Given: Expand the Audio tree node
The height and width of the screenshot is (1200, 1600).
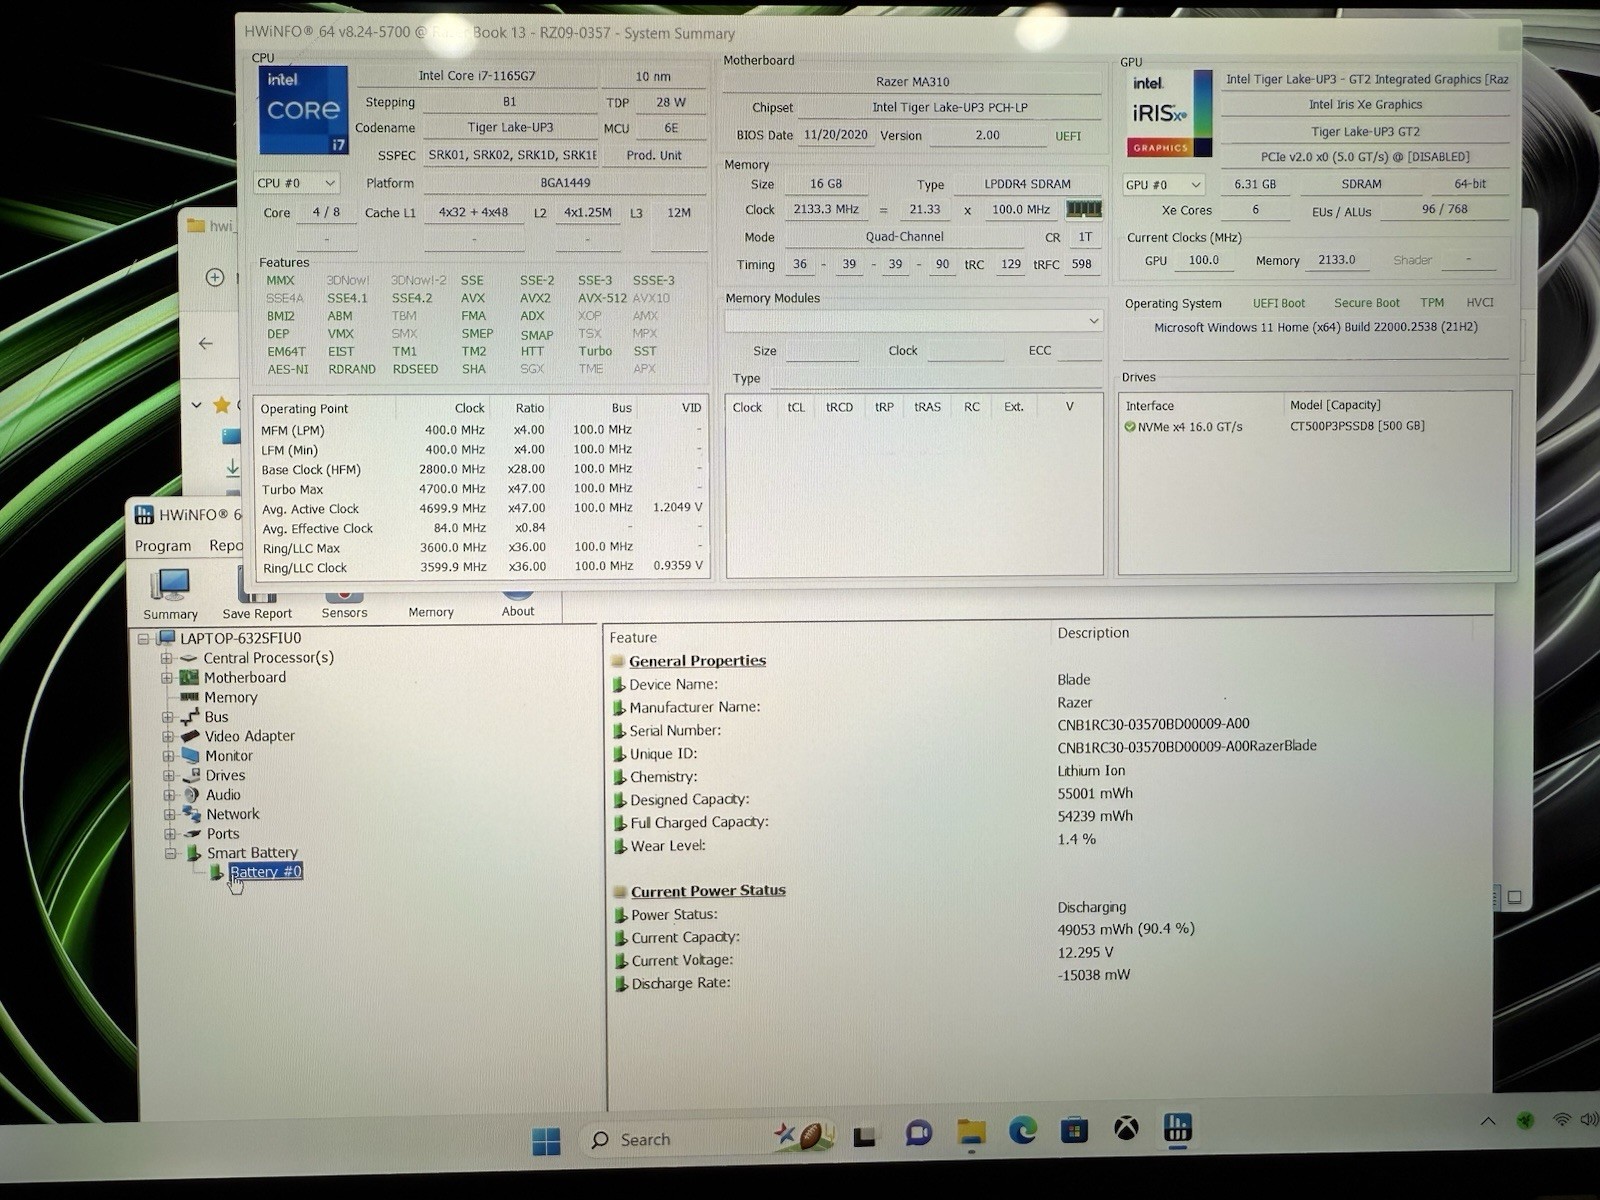Looking at the screenshot, I should [x=169, y=795].
